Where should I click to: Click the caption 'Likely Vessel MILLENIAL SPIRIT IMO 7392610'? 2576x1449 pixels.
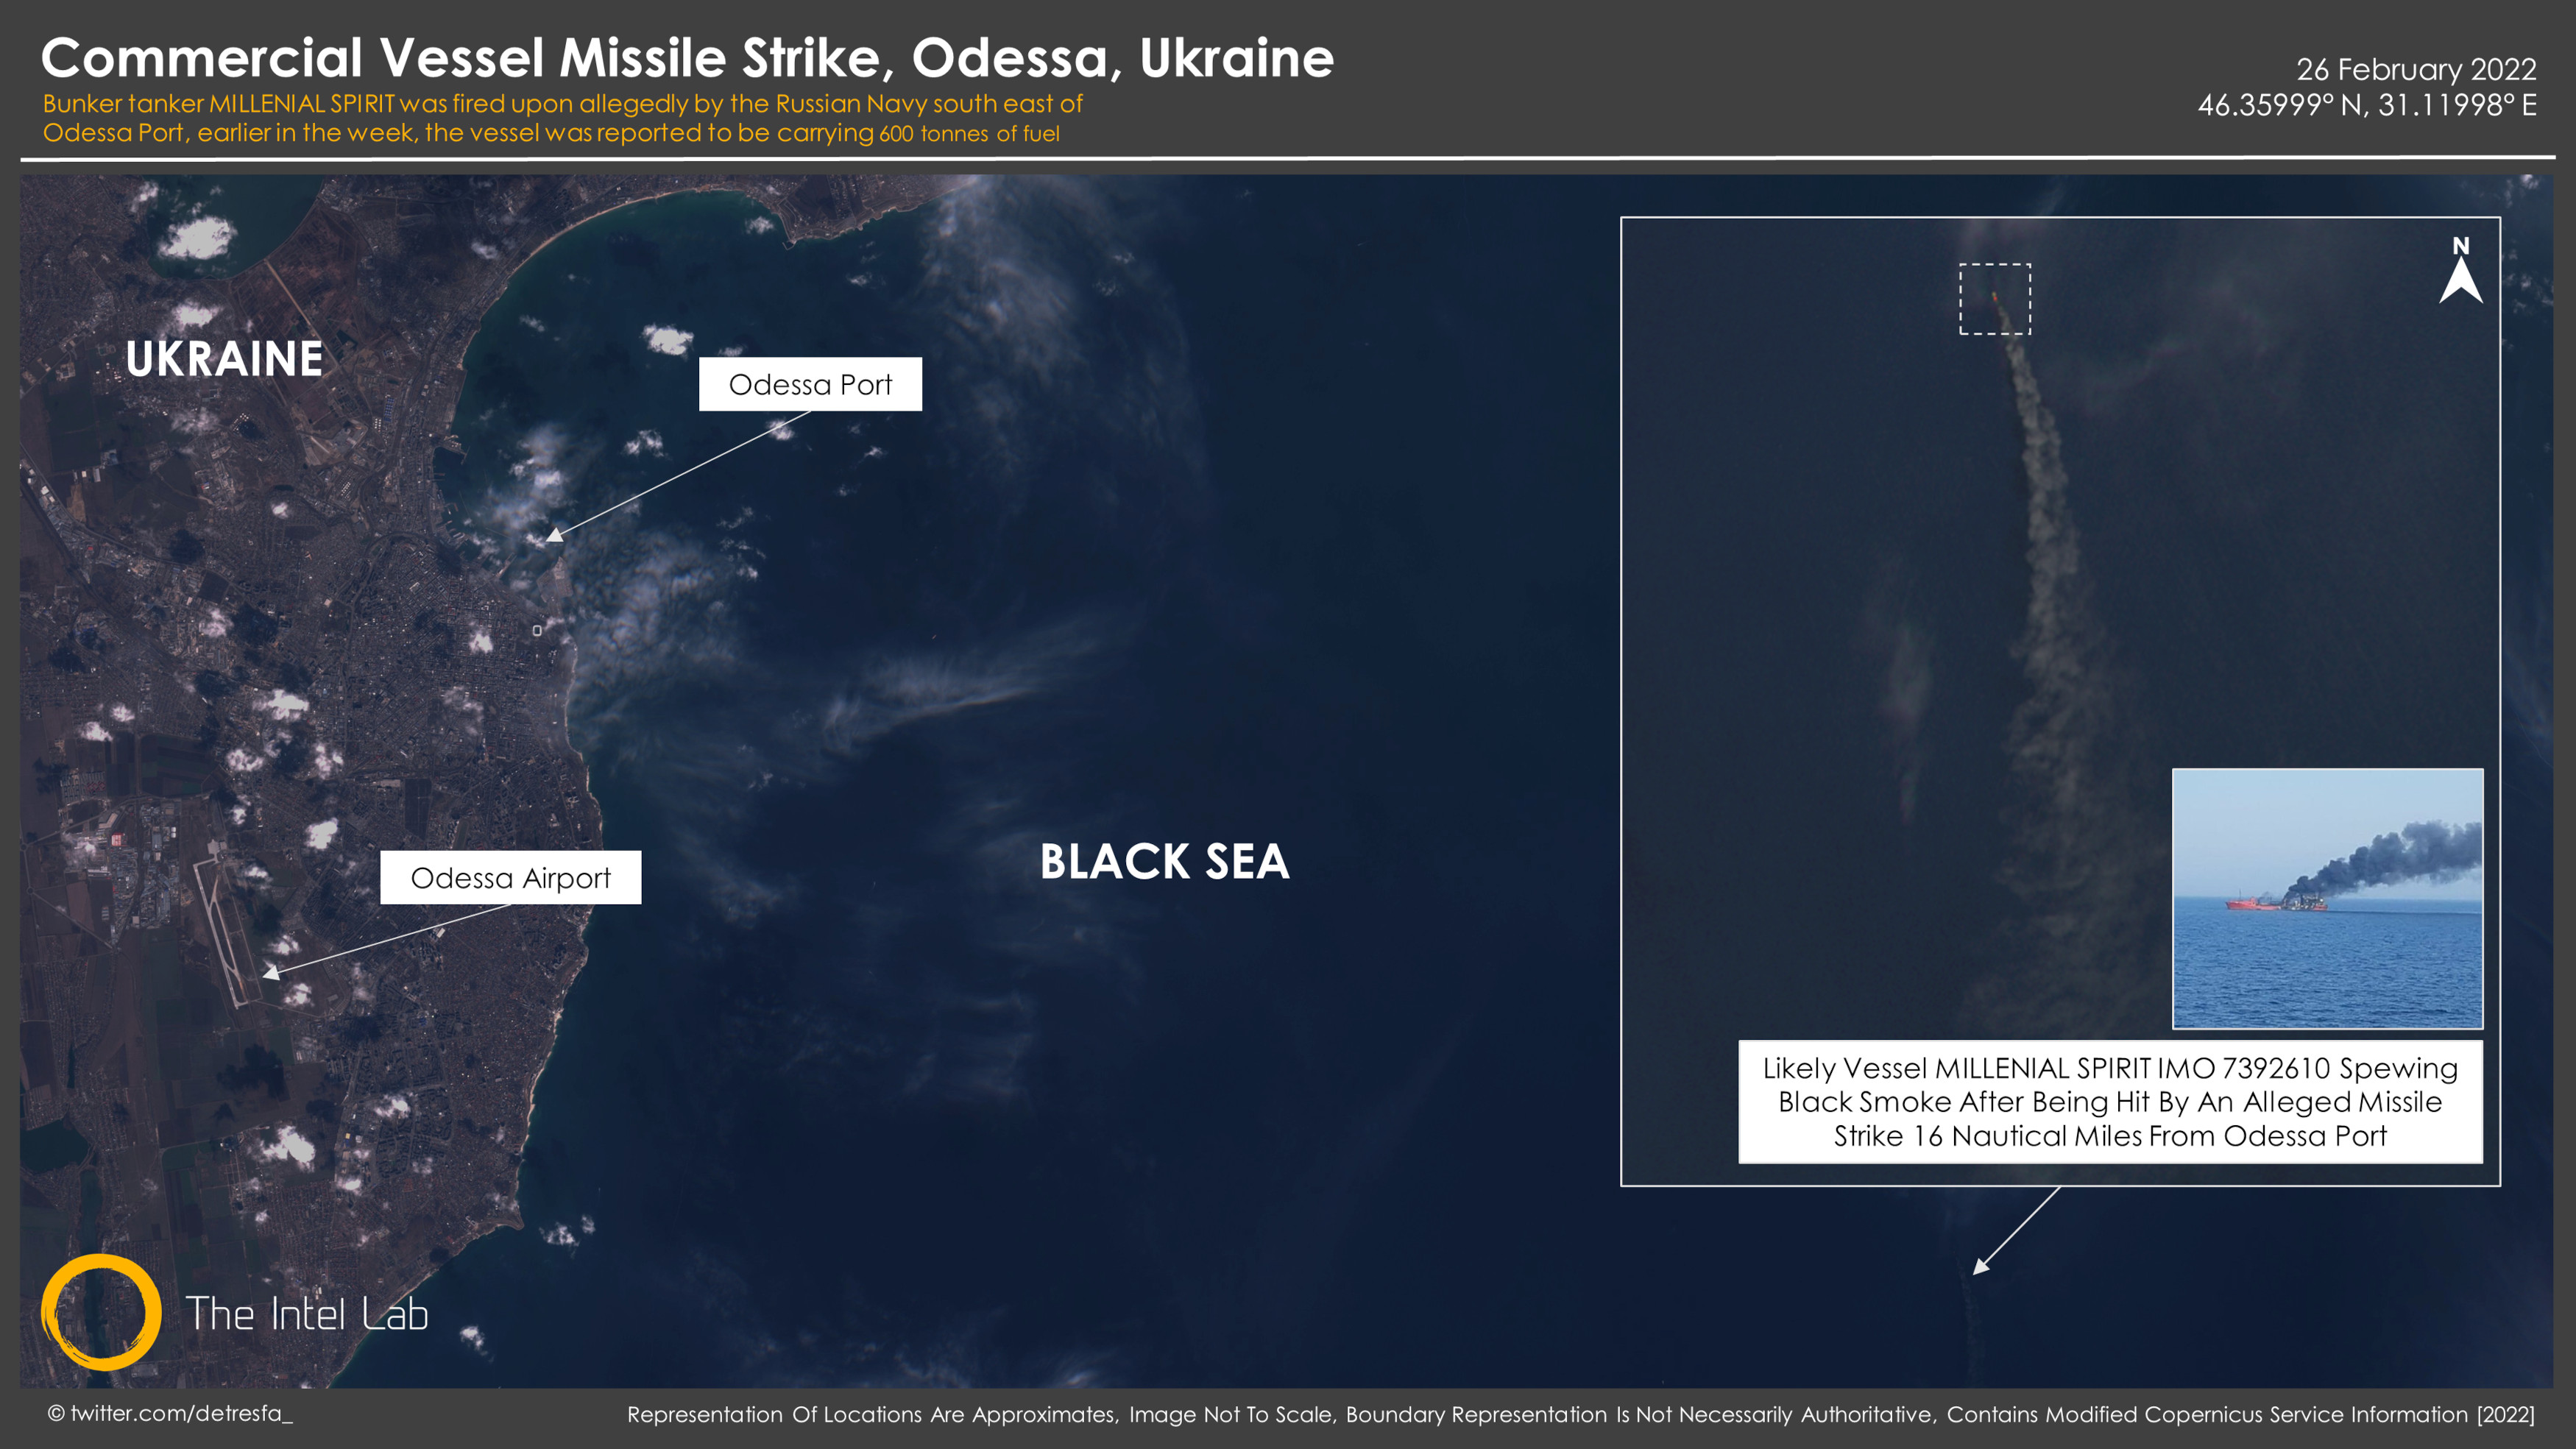pyautogui.click(x=2046, y=1068)
